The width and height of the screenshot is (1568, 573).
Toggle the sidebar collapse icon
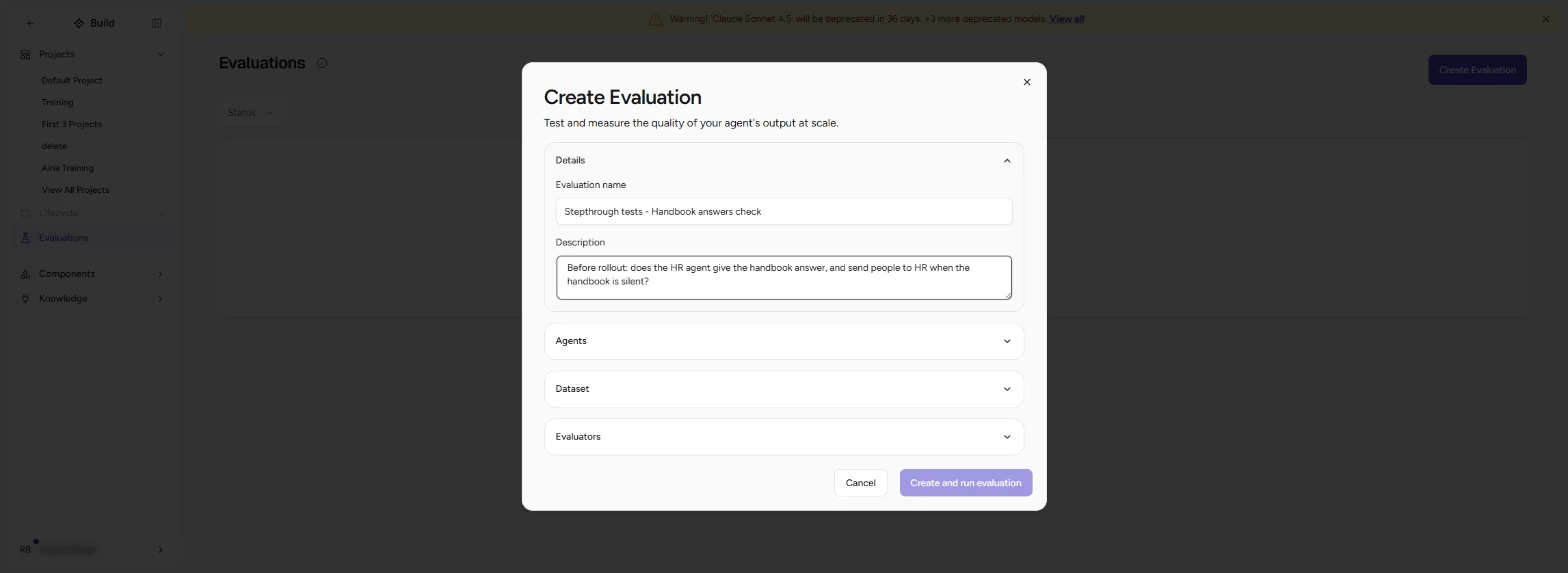coord(156,23)
